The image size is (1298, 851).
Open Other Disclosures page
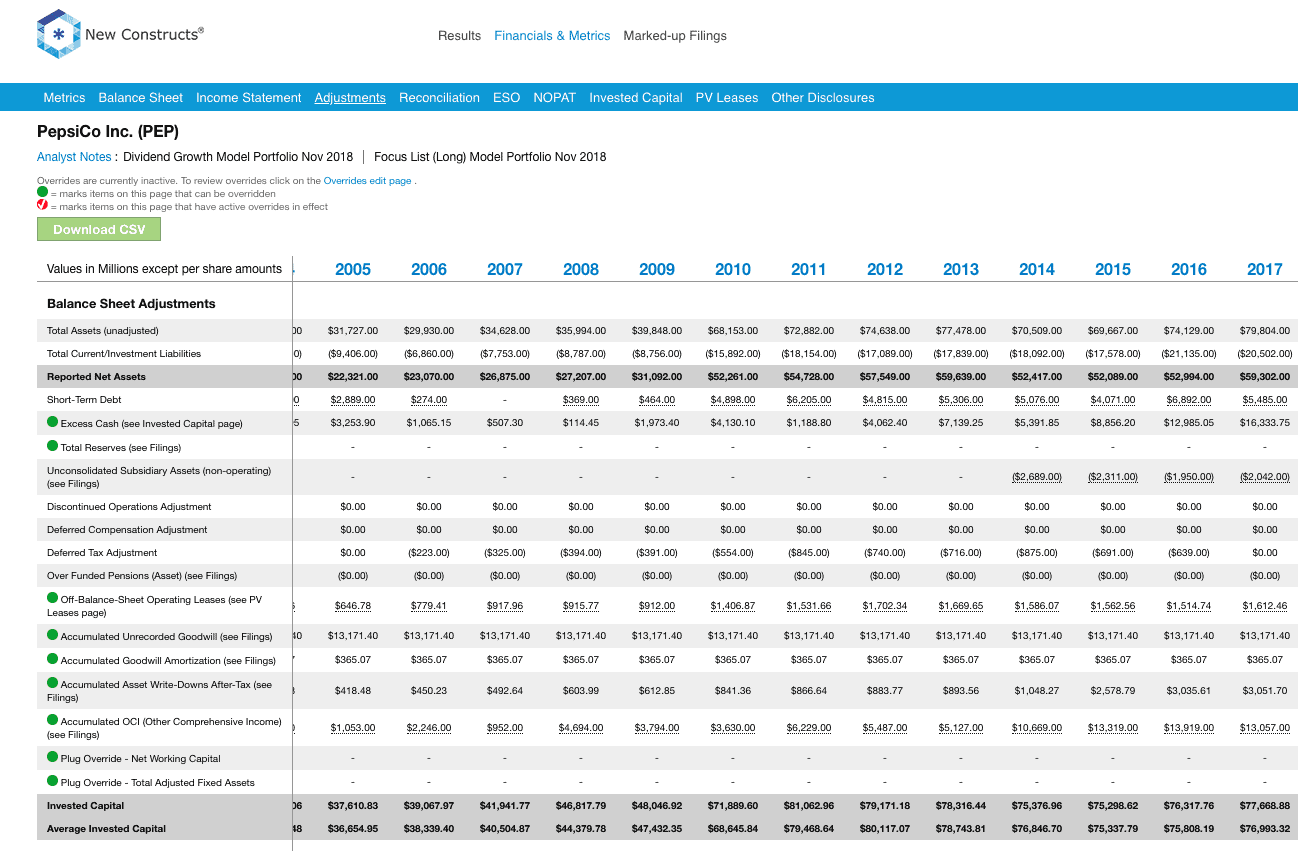[x=823, y=98]
